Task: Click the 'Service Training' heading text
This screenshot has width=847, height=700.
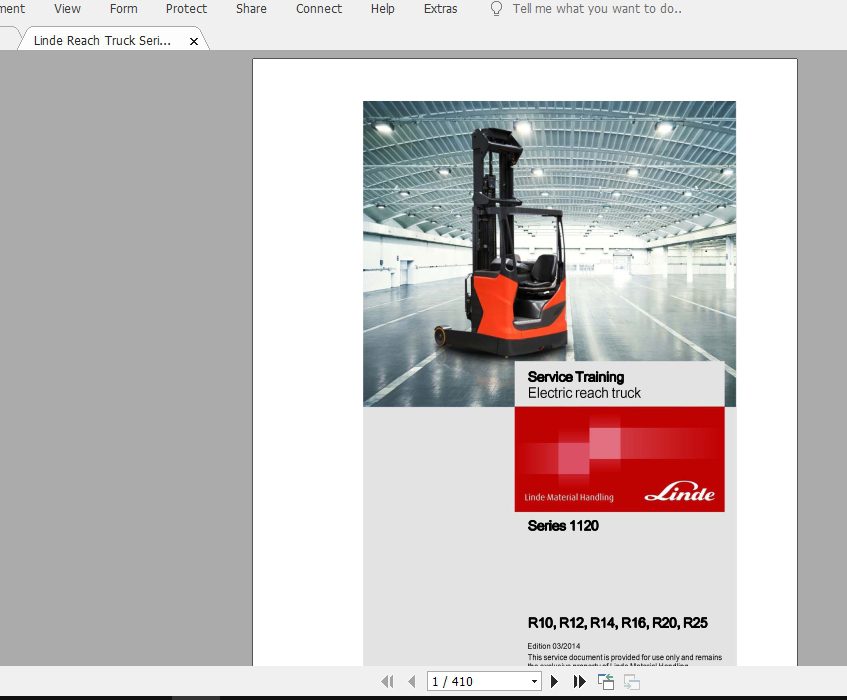Action: tap(576, 377)
